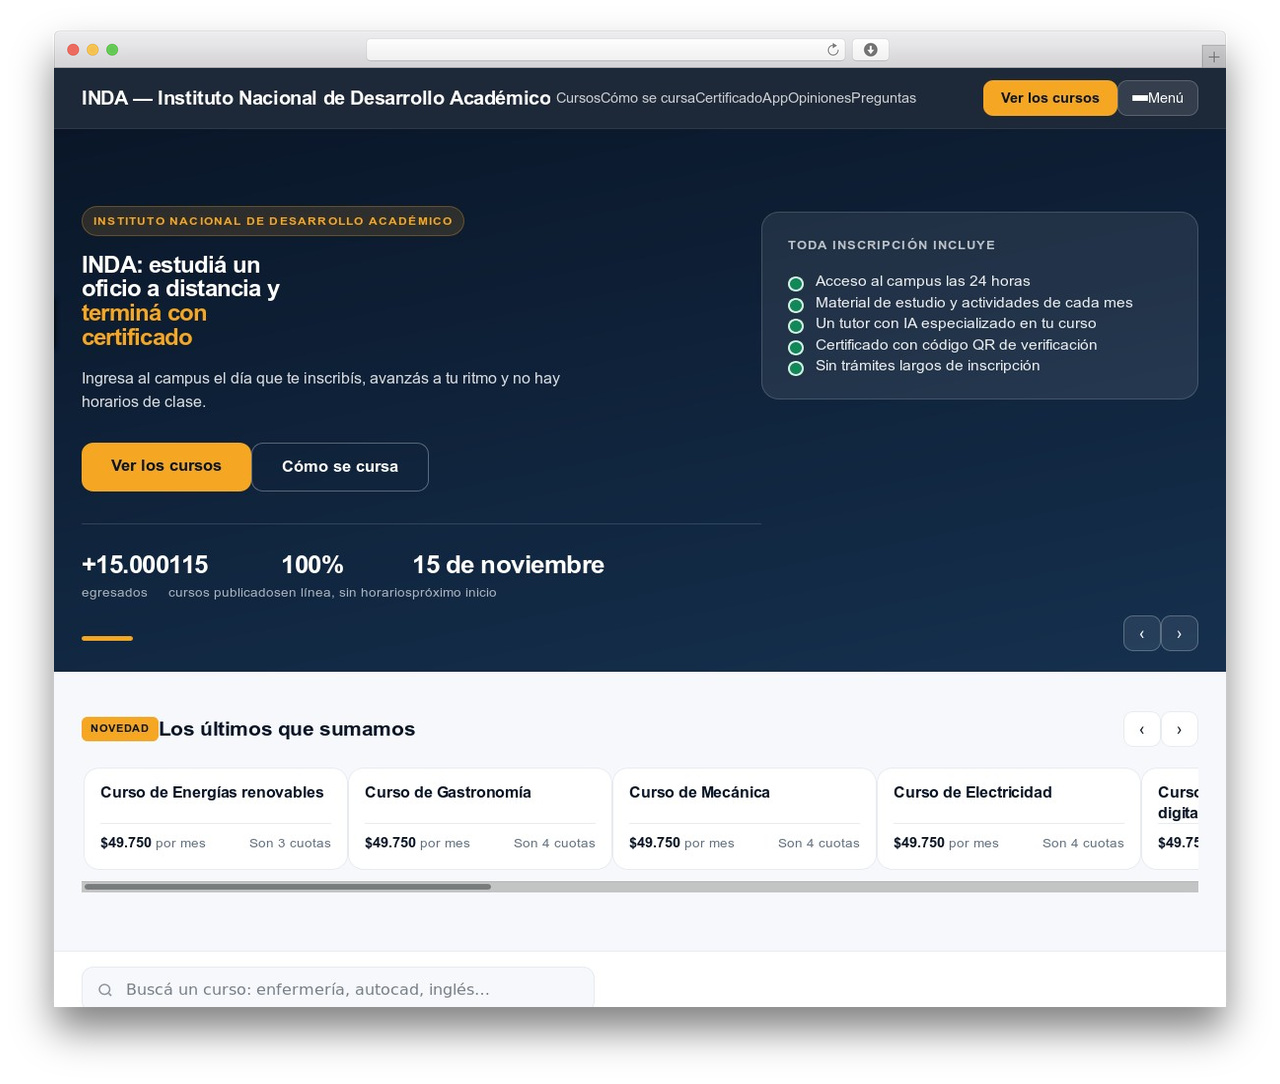Advance to next new courses
Image resolution: width=1280 pixels, height=1084 pixels.
[x=1179, y=729]
